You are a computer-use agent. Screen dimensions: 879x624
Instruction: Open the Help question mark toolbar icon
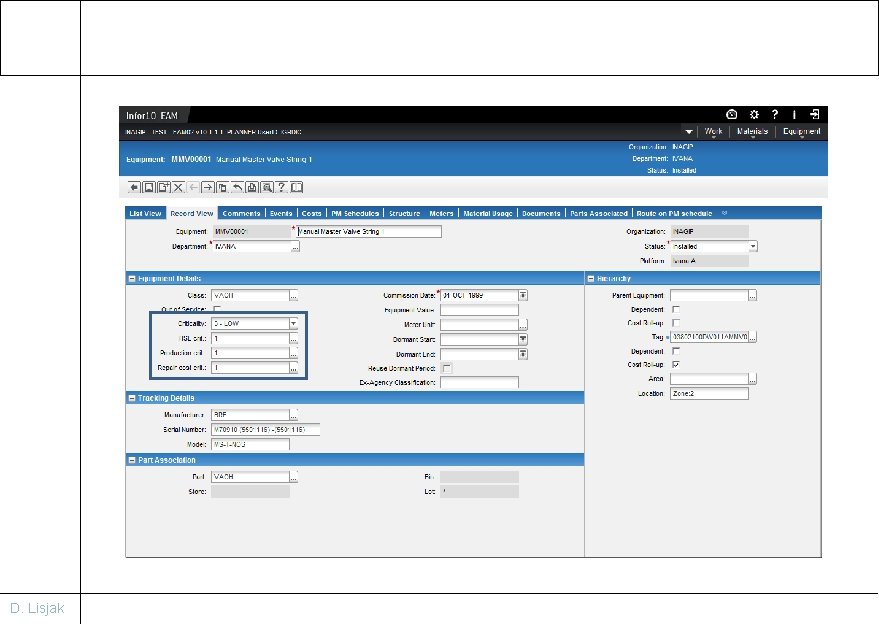click(x=282, y=187)
